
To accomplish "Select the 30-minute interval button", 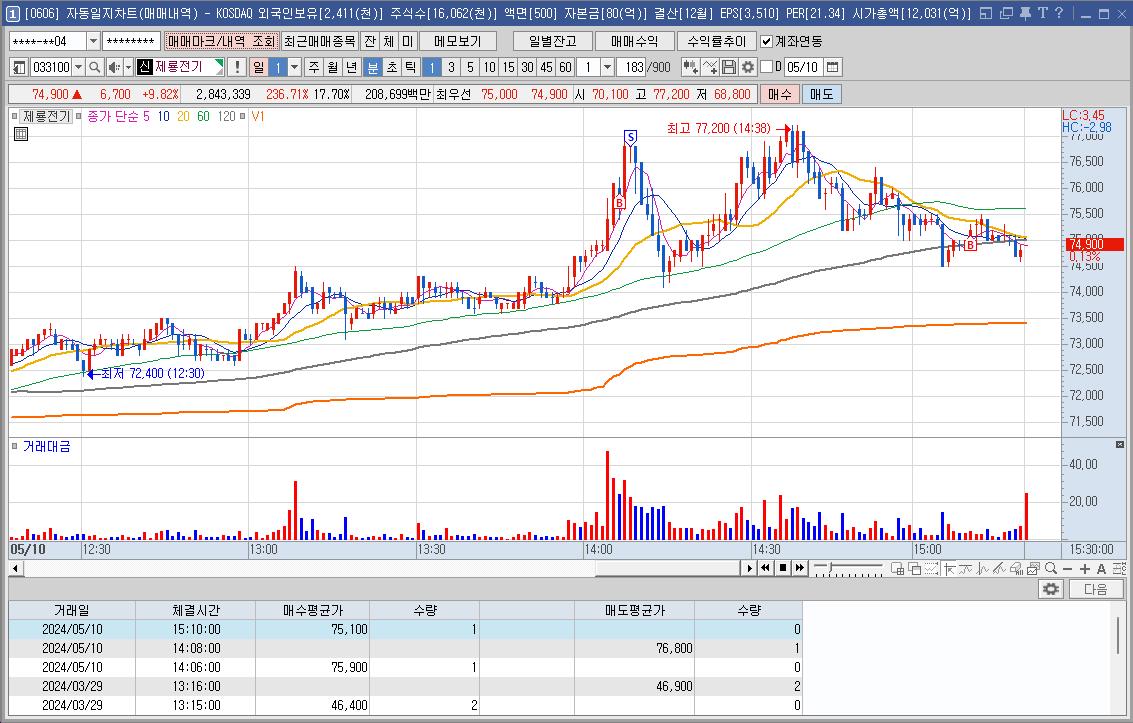I will coord(527,67).
